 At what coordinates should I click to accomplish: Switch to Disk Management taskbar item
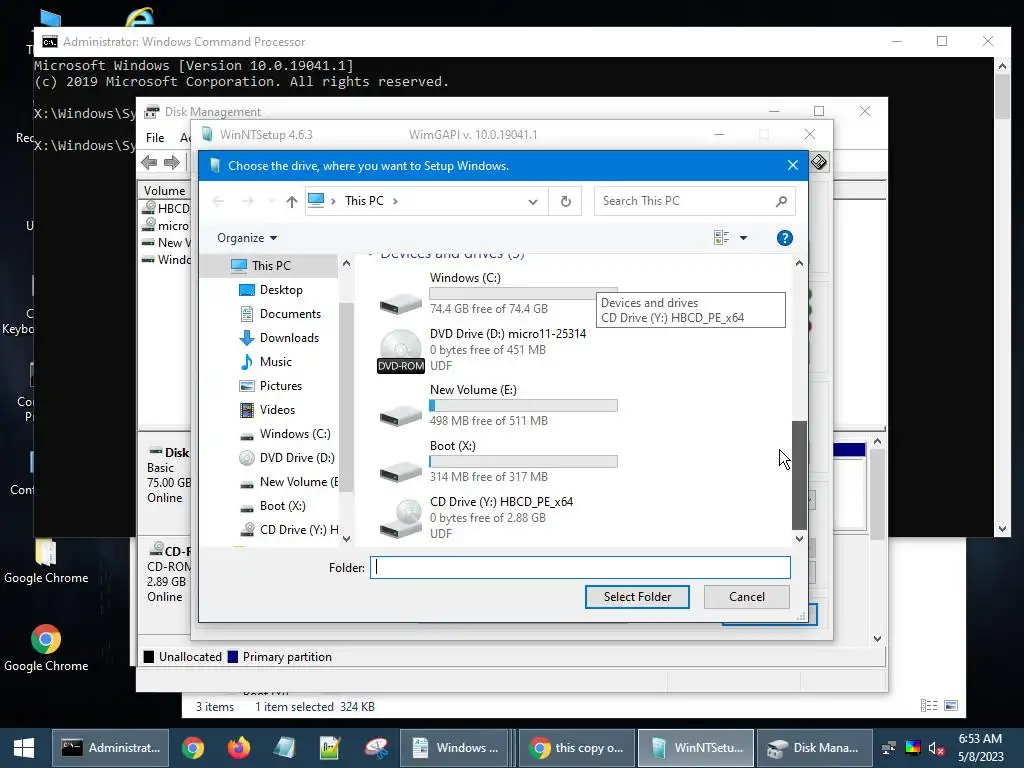coord(815,748)
